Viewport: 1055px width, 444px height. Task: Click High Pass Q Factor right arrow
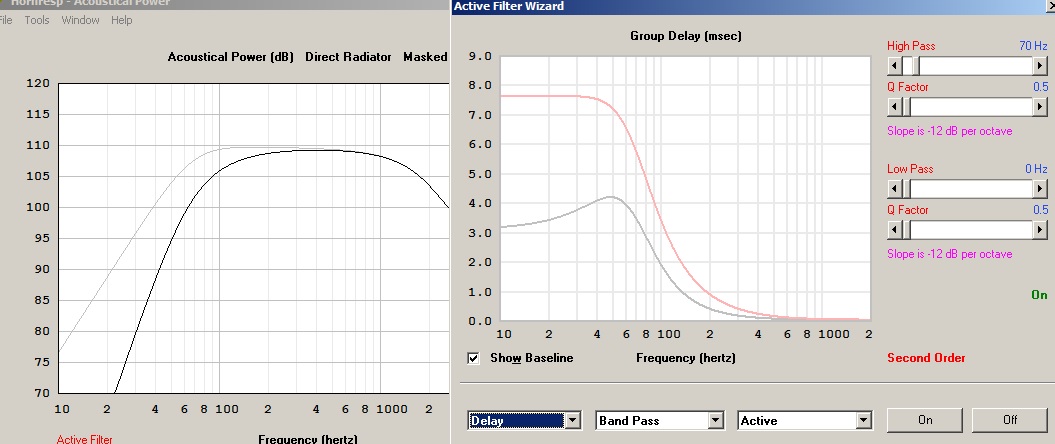pyautogui.click(x=1040, y=107)
